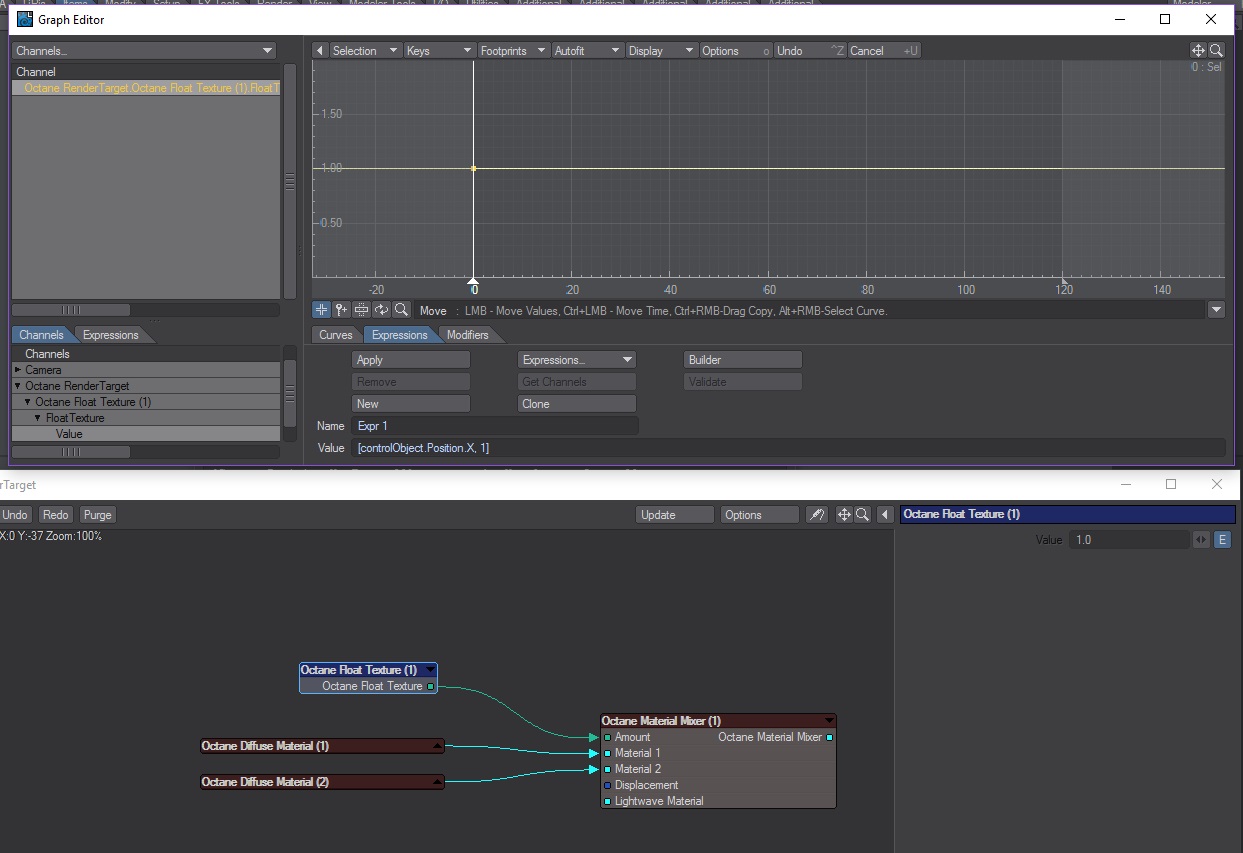Collapse the Octane Float Texture node arrow
The width and height of the screenshot is (1243, 853).
click(x=430, y=670)
